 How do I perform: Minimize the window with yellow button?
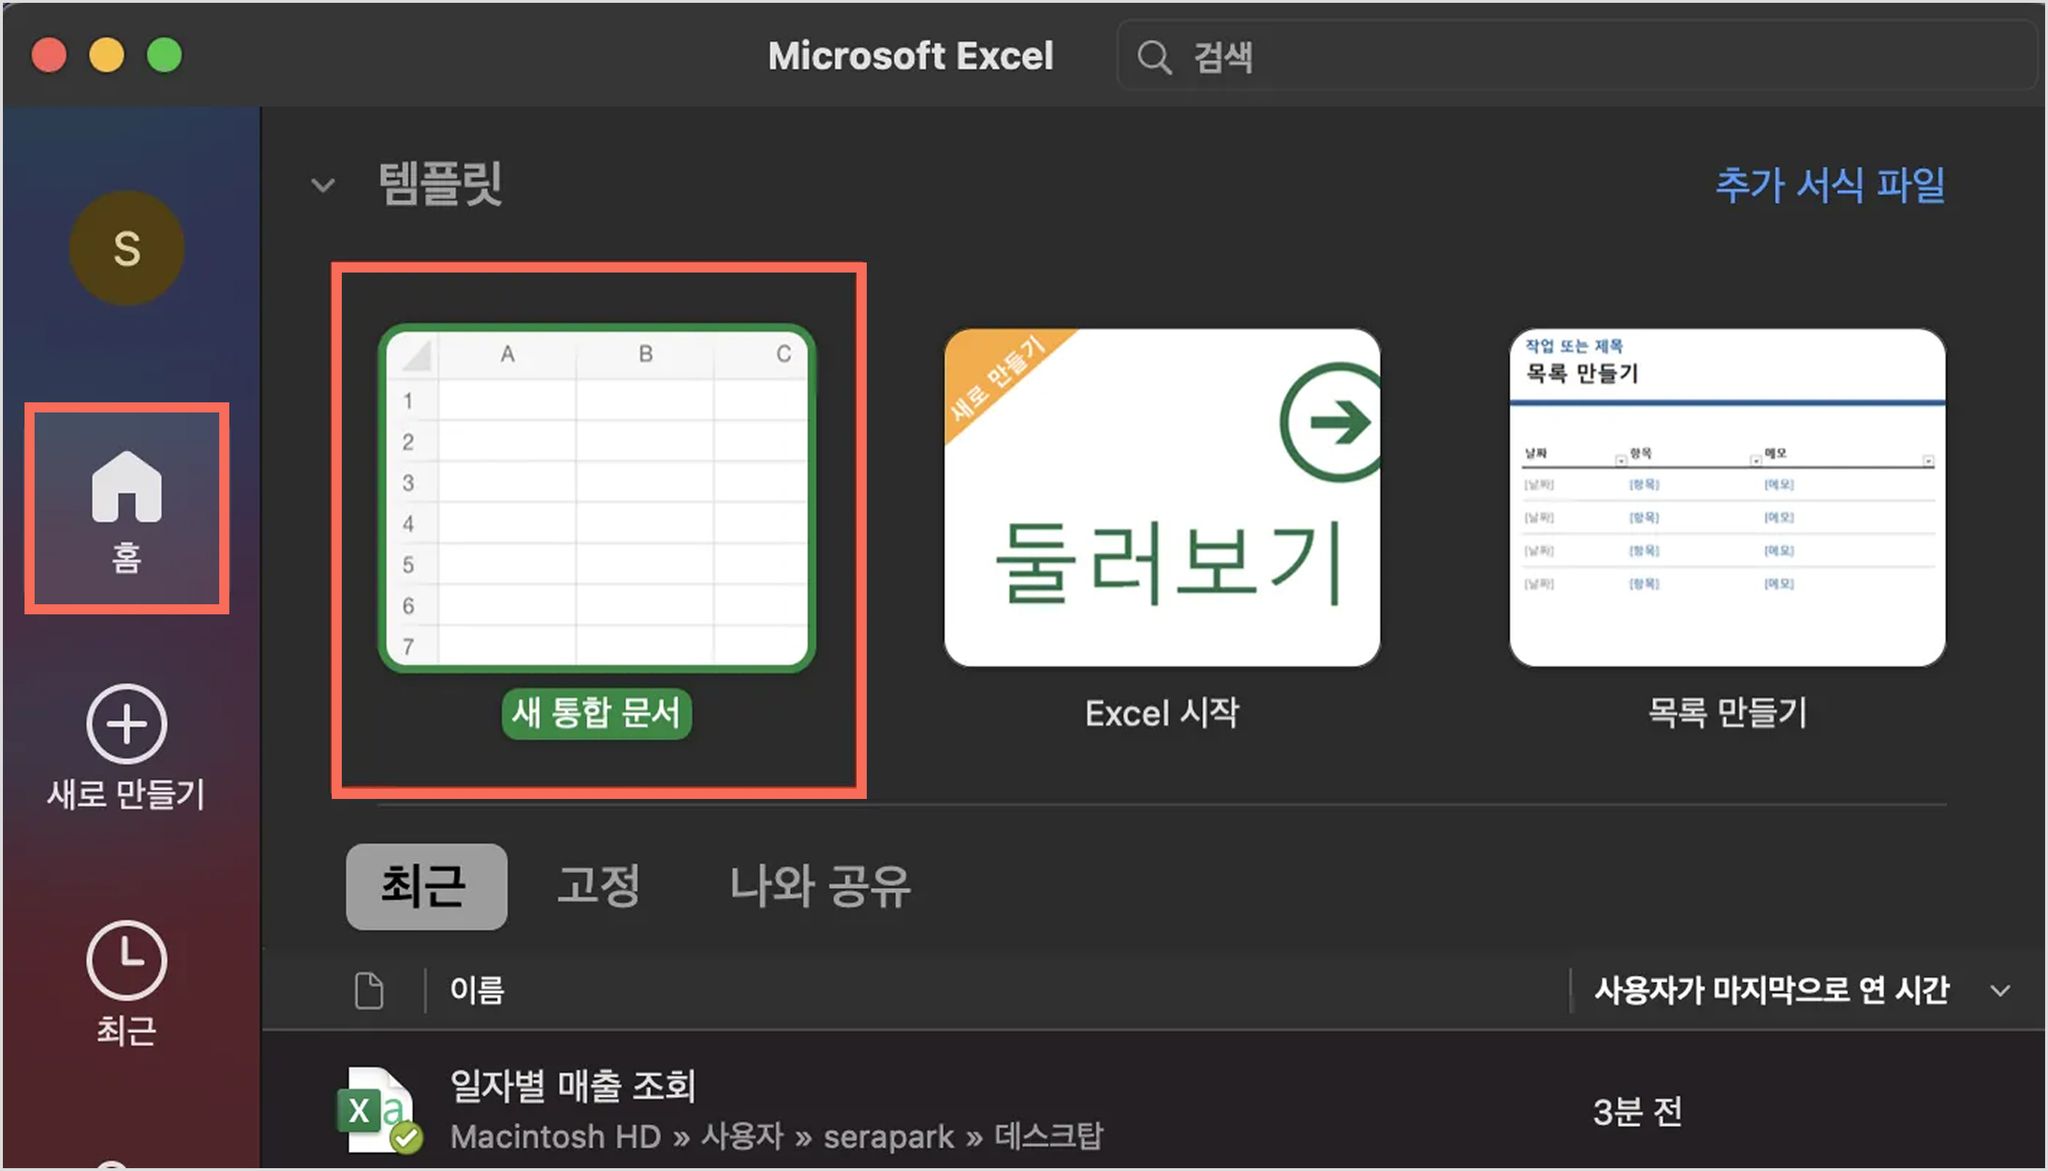coord(107,55)
